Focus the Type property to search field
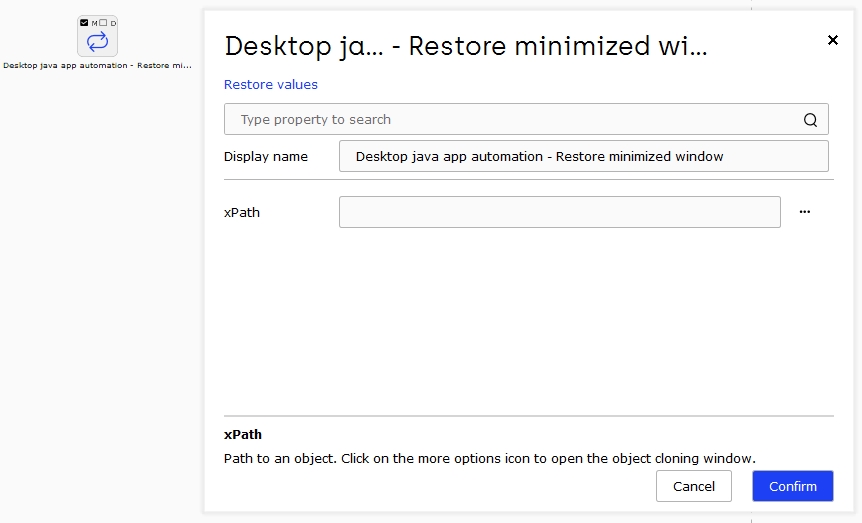Screen dimensions: 862x523 point(526,119)
